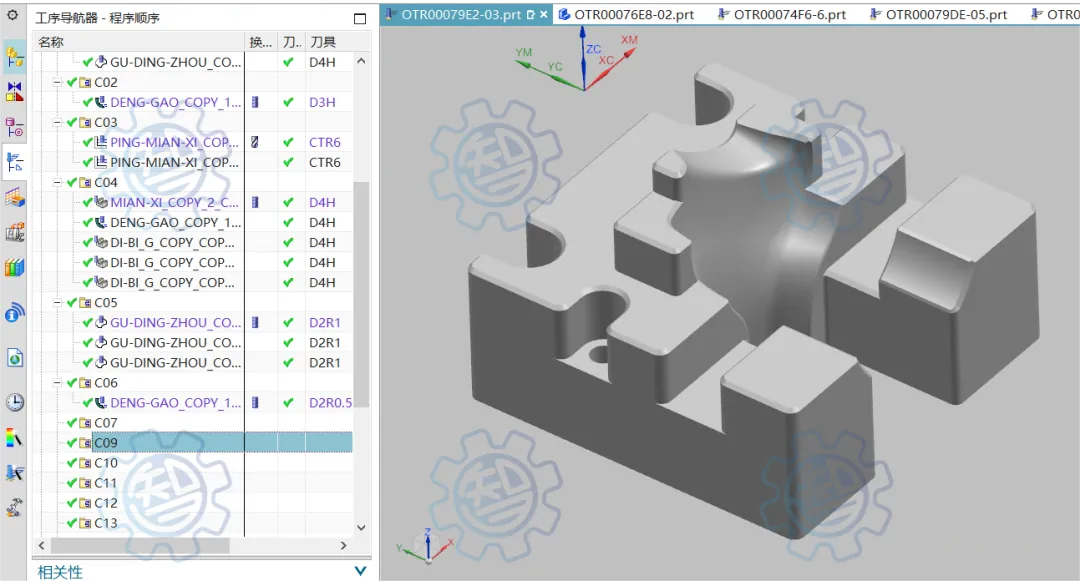Select the C02 folder name
The width and height of the screenshot is (1080, 581).
(x=105, y=82)
